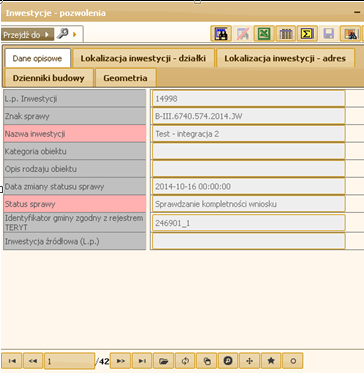
Task: Click the /42 total record count
Action: (x=102, y=361)
